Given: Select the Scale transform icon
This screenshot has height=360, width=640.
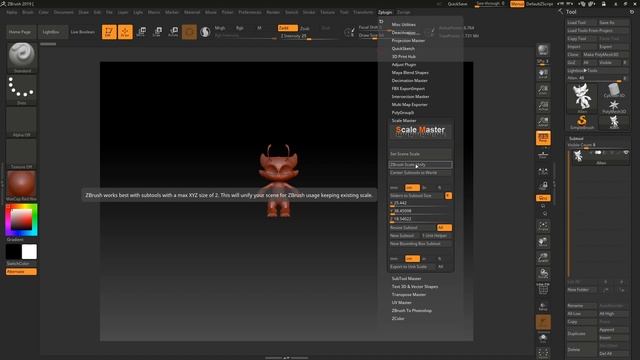Looking at the screenshot, I should (157, 32).
